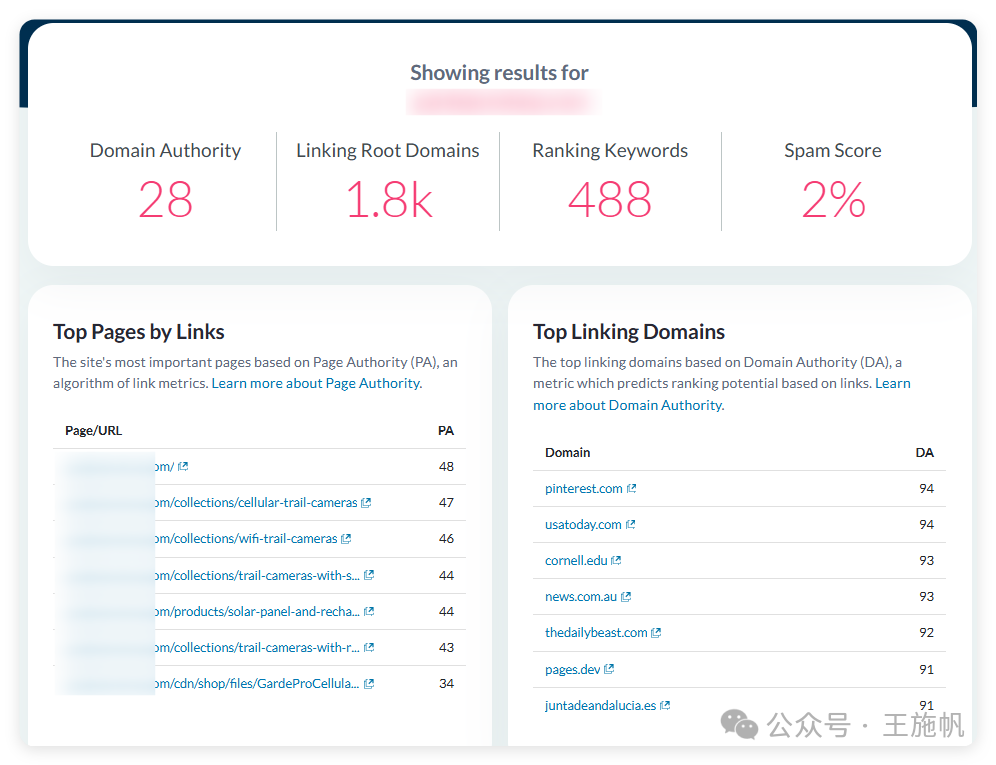
Task: Click the Linking Root Domains metric label
Action: [x=387, y=151]
